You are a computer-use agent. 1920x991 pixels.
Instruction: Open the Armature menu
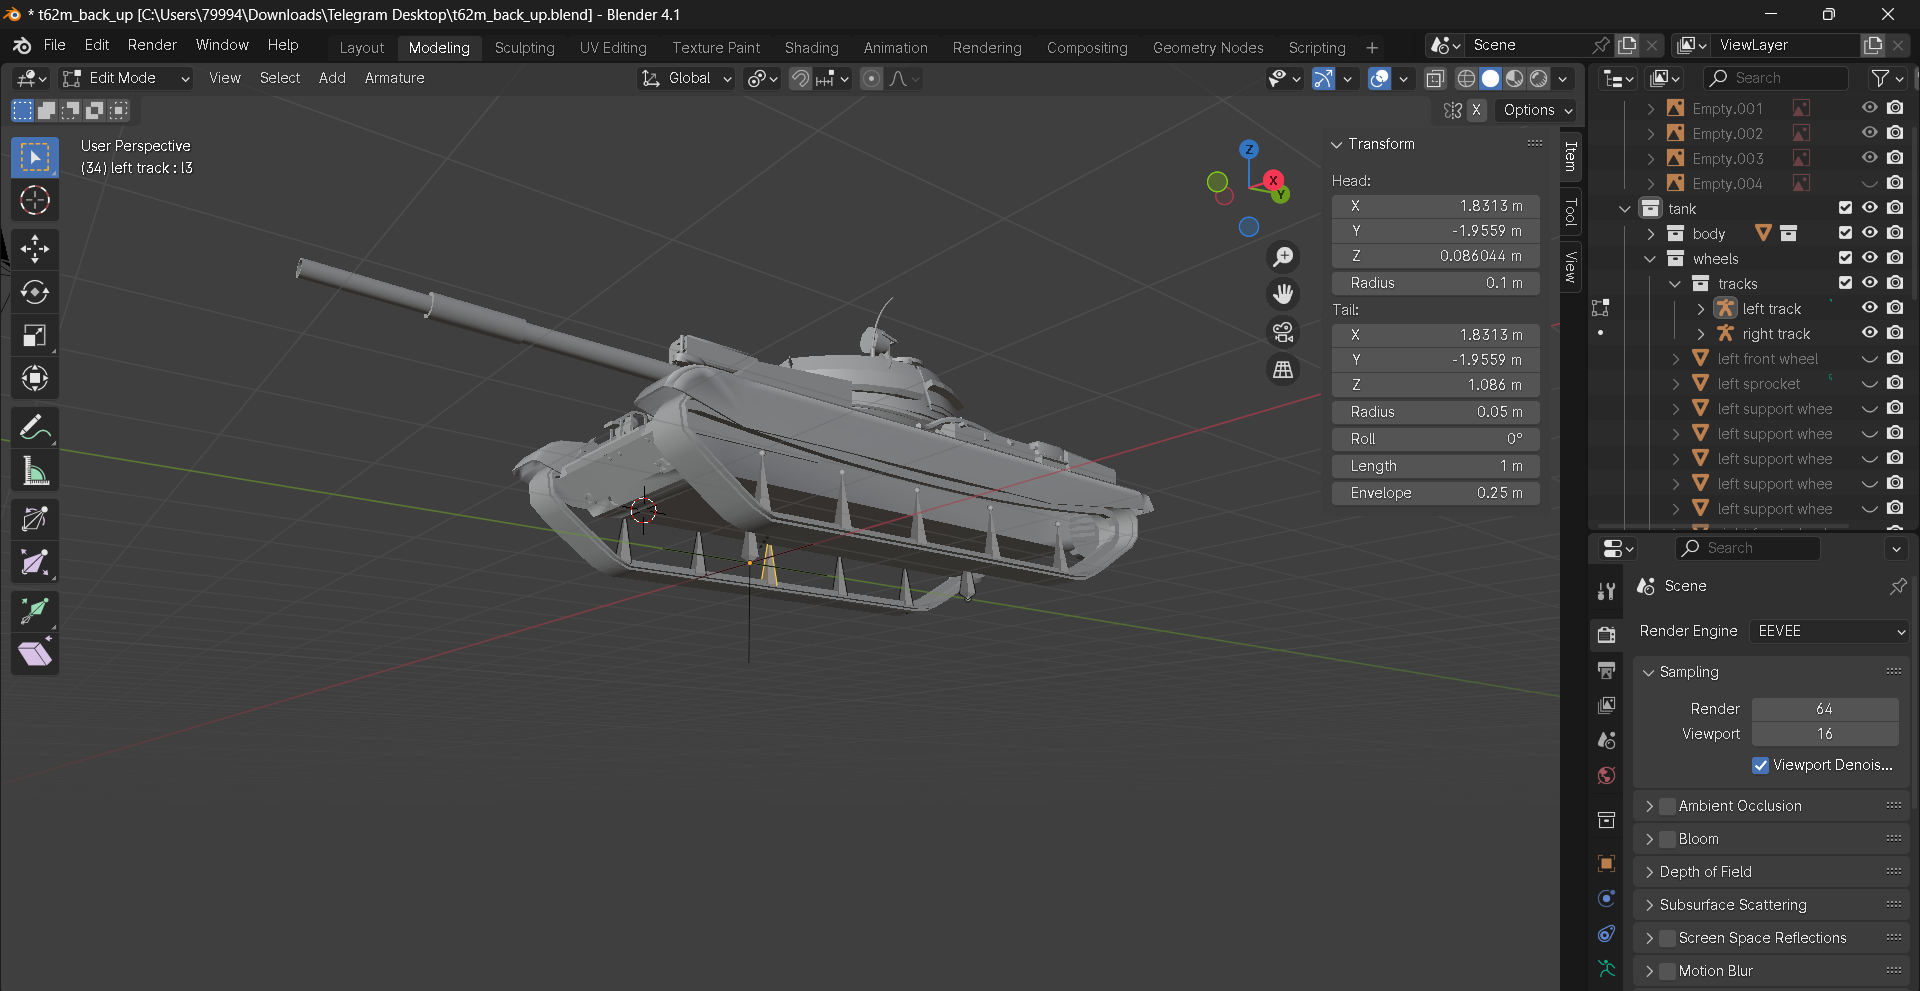point(394,78)
